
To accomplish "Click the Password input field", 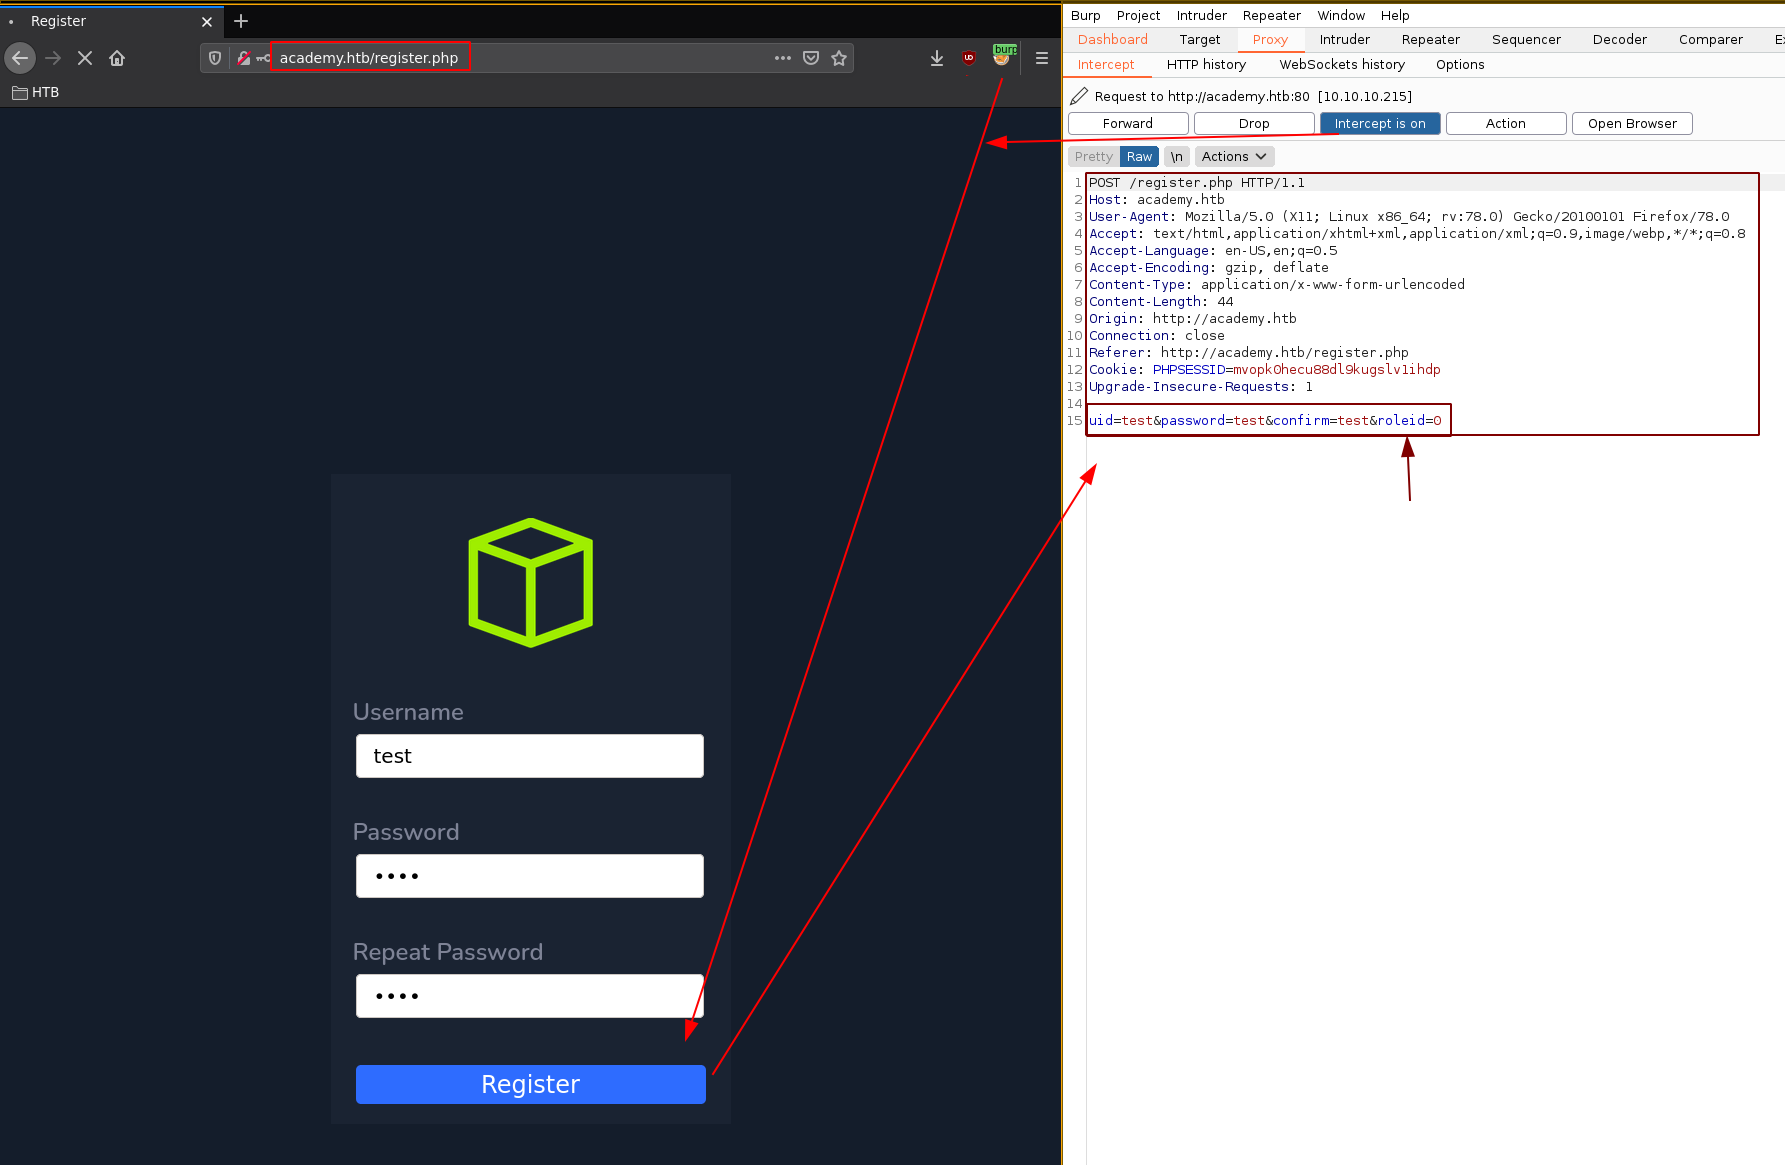I will 530,876.
